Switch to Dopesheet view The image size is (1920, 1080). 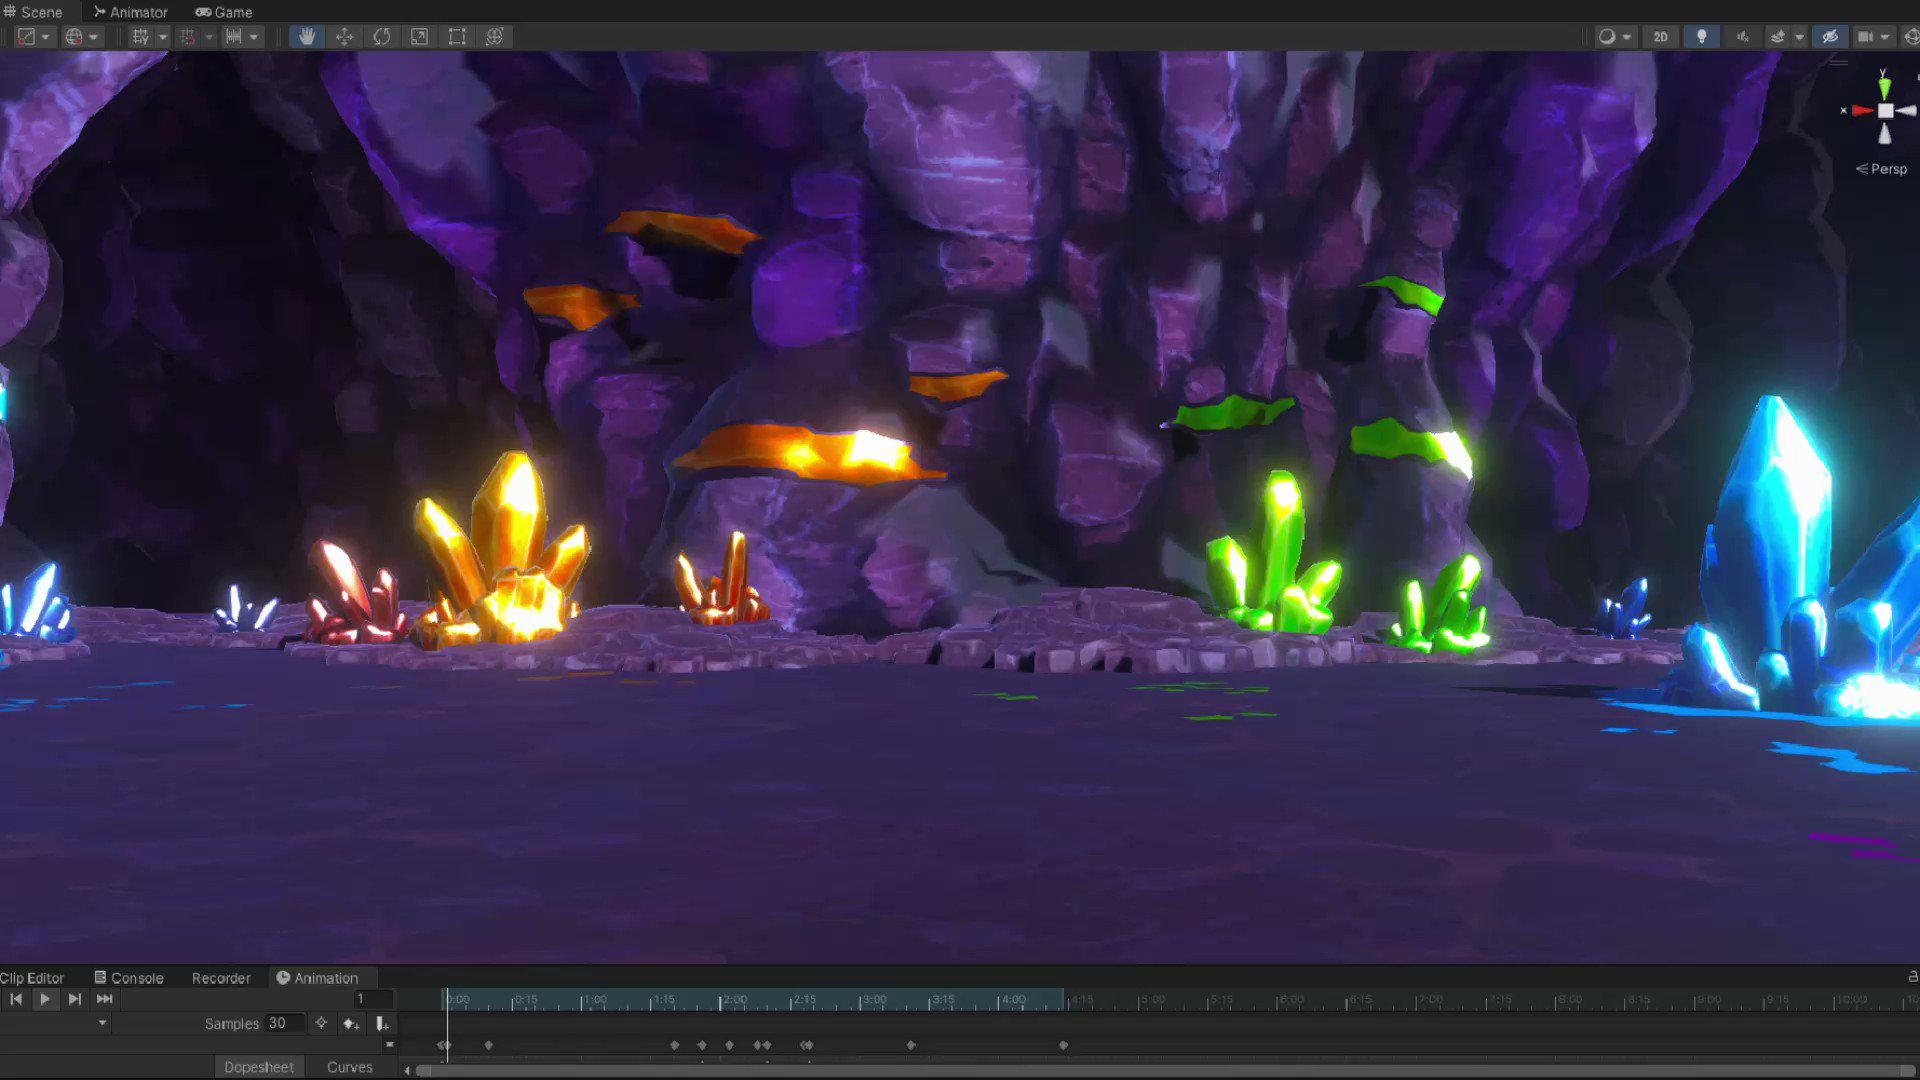[x=259, y=1067]
